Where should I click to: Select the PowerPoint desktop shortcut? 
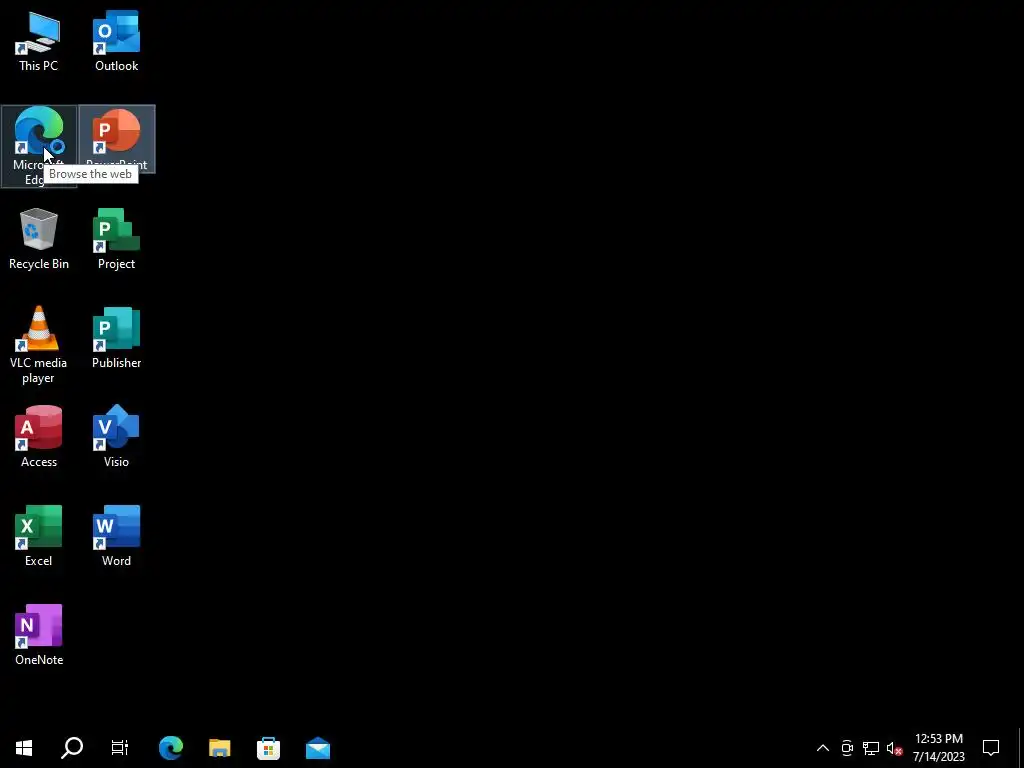coord(116,139)
